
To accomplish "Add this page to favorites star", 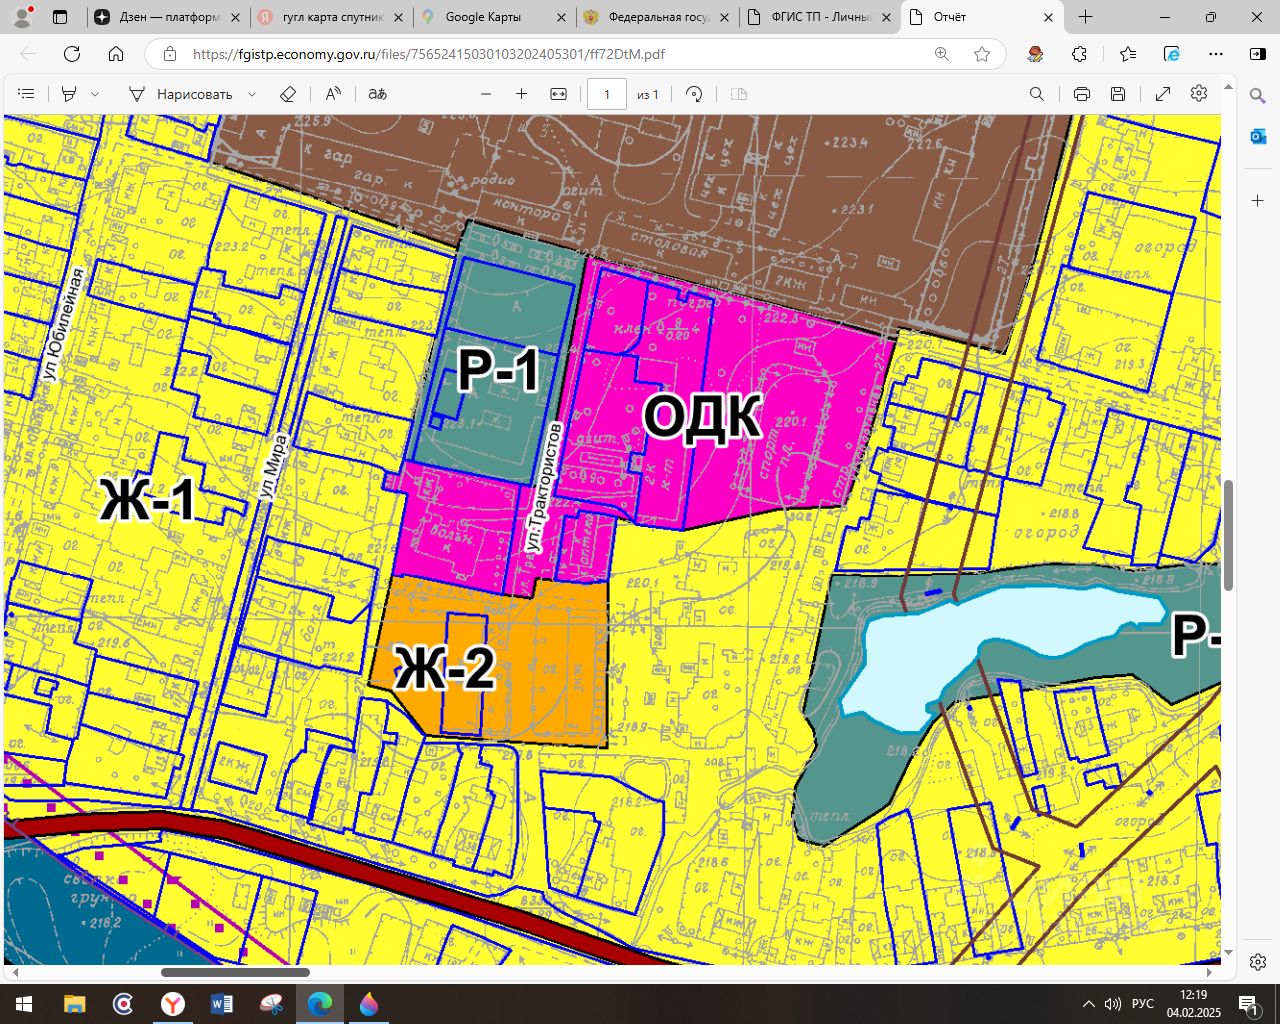I will click(982, 54).
